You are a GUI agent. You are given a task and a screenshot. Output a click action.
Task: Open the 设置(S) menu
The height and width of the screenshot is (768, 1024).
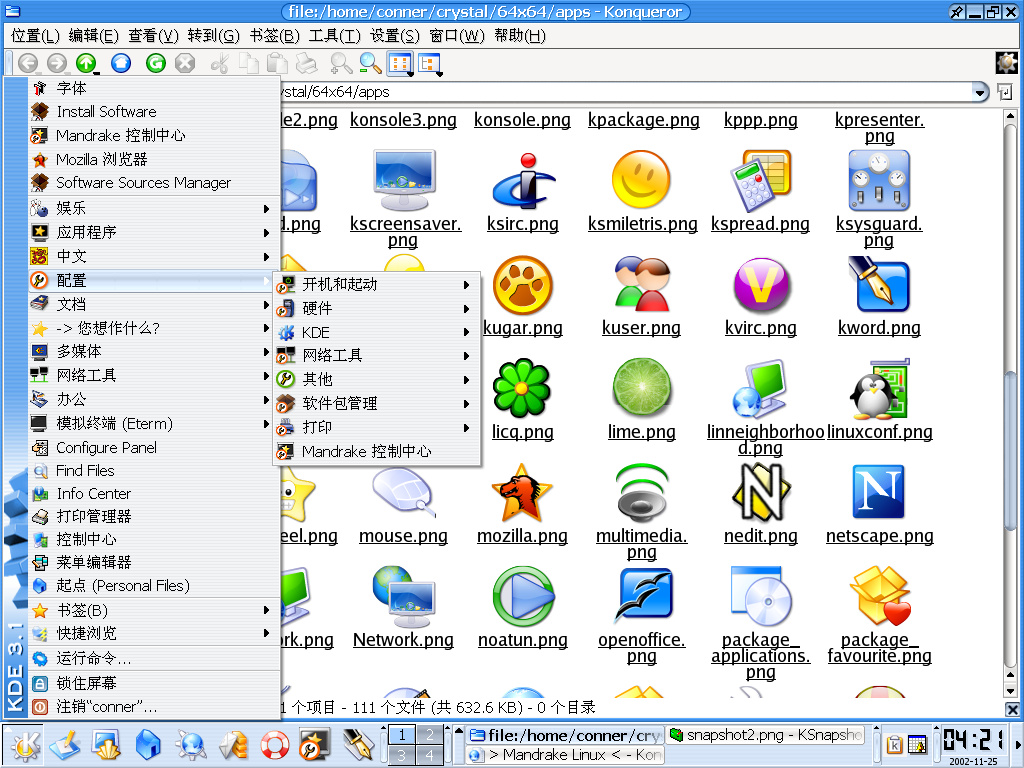coord(394,35)
